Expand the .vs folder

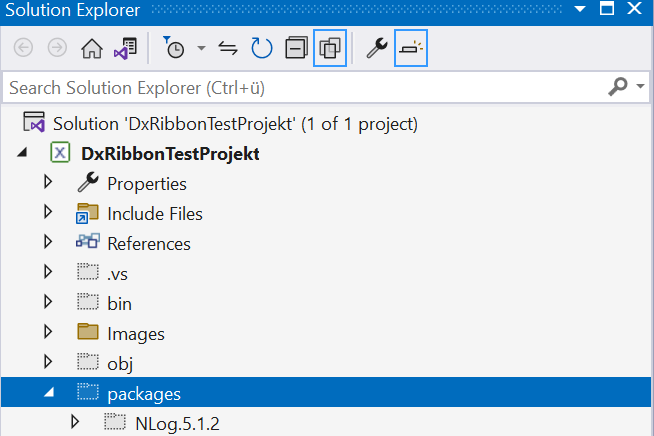(48, 272)
